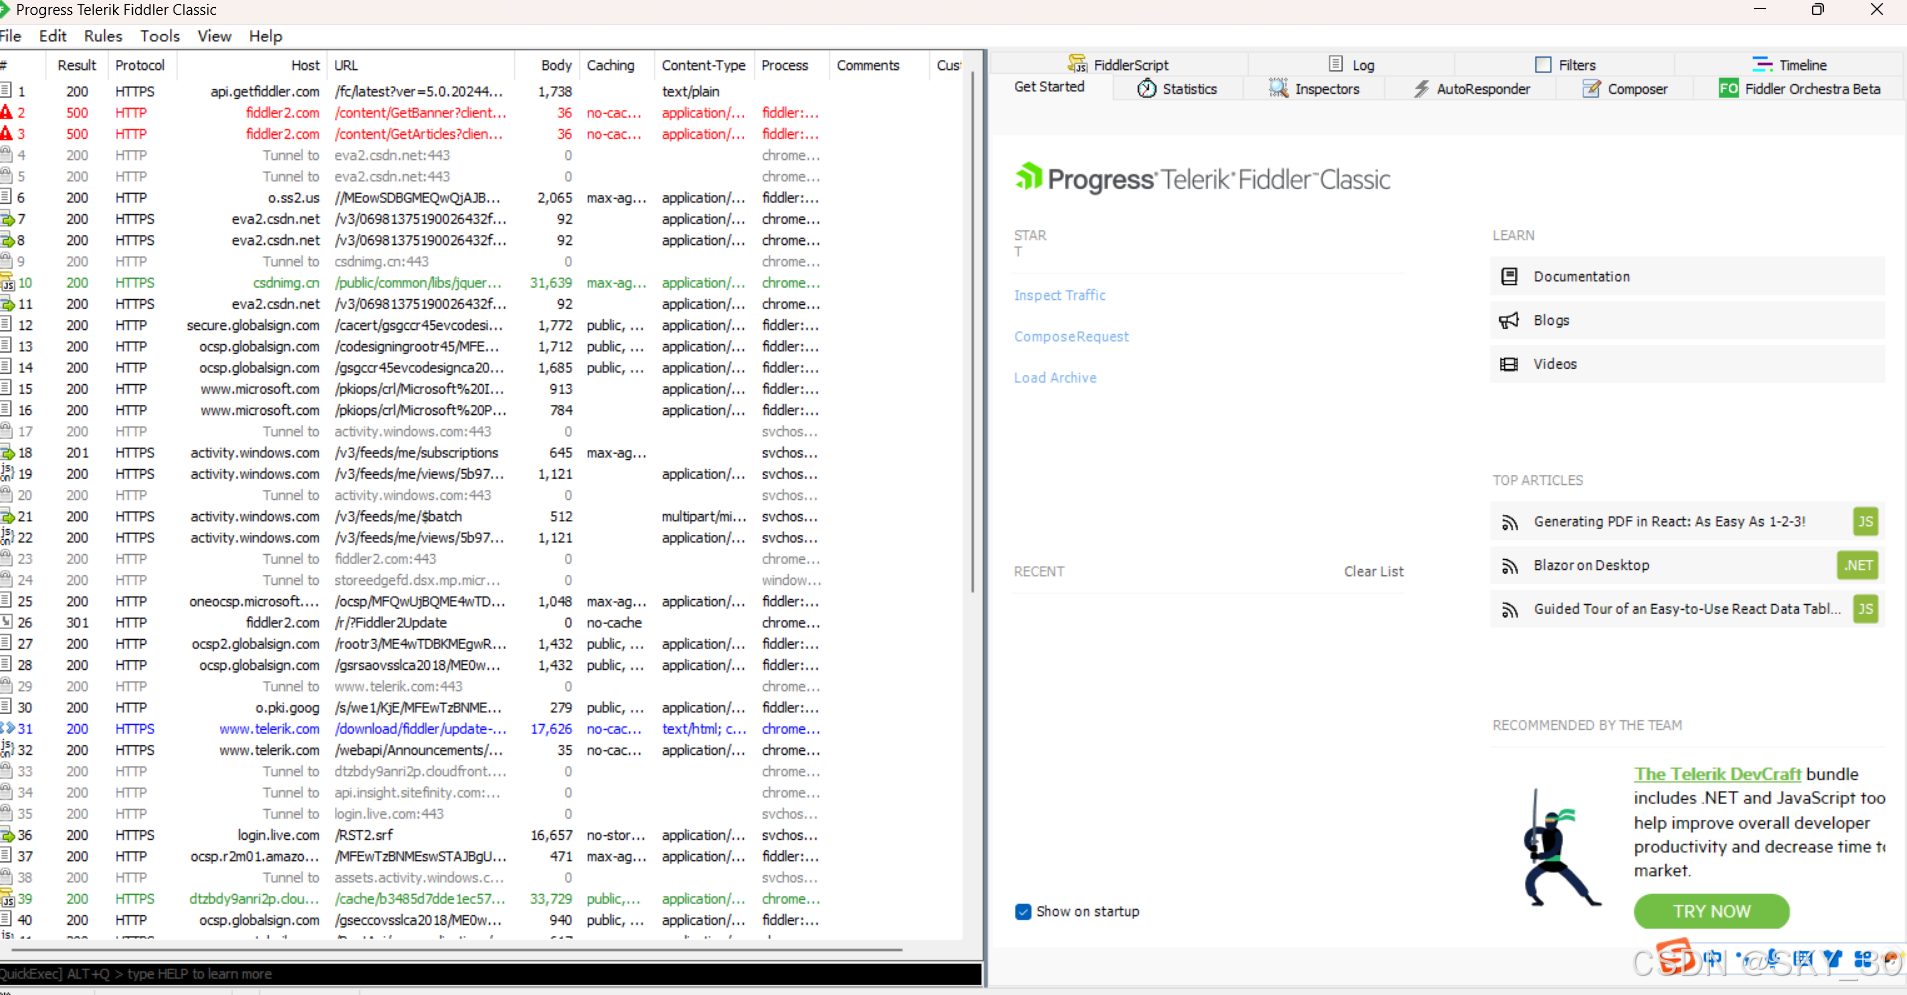Open The Telerik DevCraft link
Image resolution: width=1907 pixels, height=995 pixels.
click(1717, 774)
